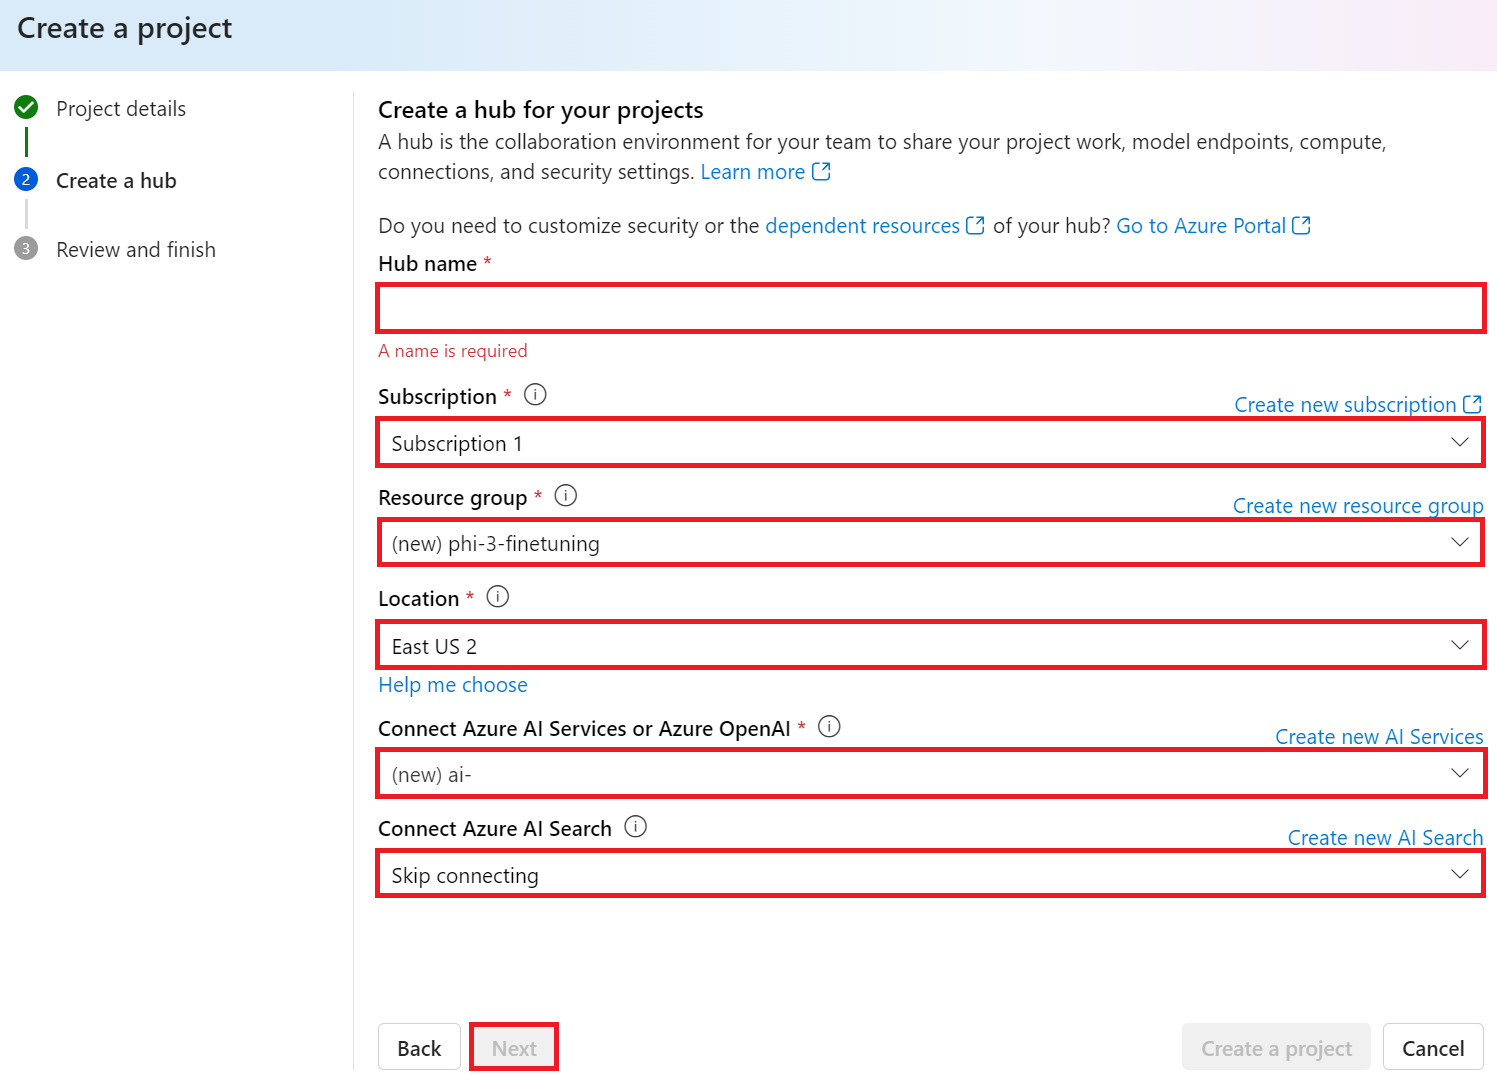Click external link icon next to Learn more
This screenshot has height=1075, width=1497.
tap(822, 171)
